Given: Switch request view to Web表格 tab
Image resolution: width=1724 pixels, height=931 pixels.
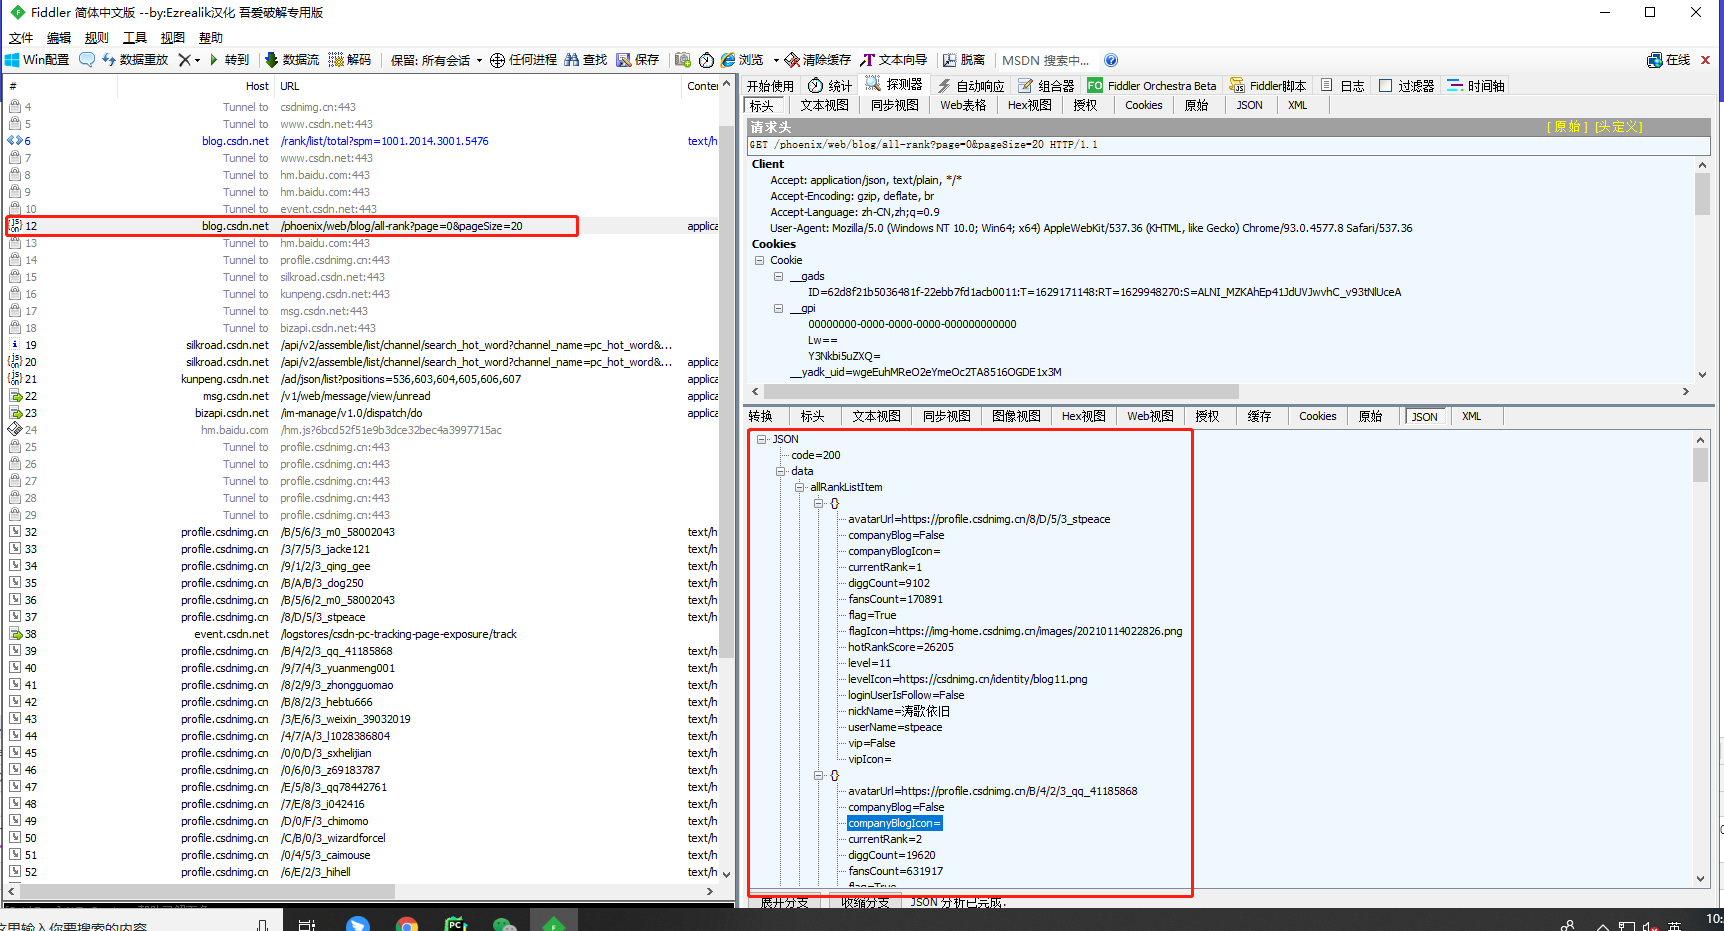Looking at the screenshot, I should (x=962, y=105).
